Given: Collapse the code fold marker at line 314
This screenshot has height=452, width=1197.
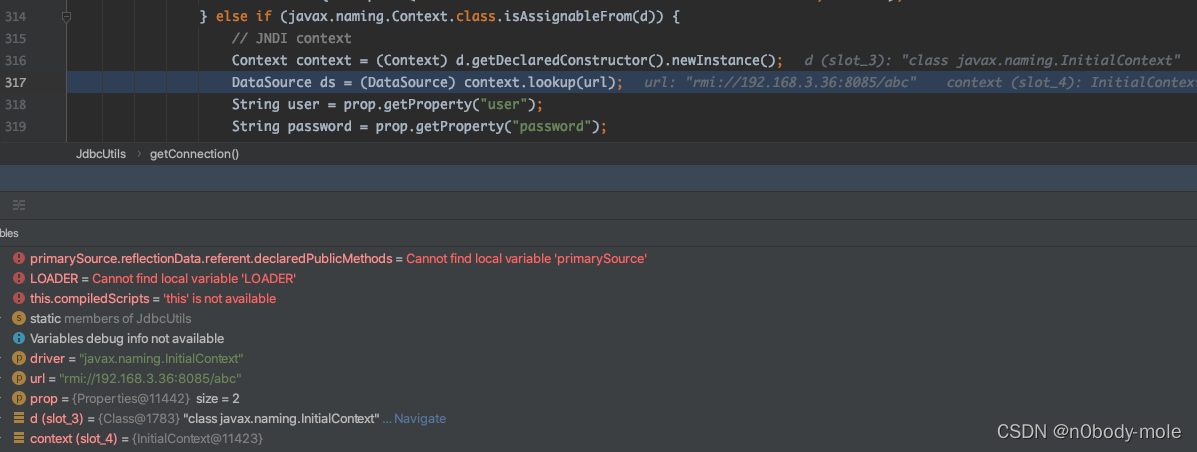Looking at the screenshot, I should coord(66,16).
